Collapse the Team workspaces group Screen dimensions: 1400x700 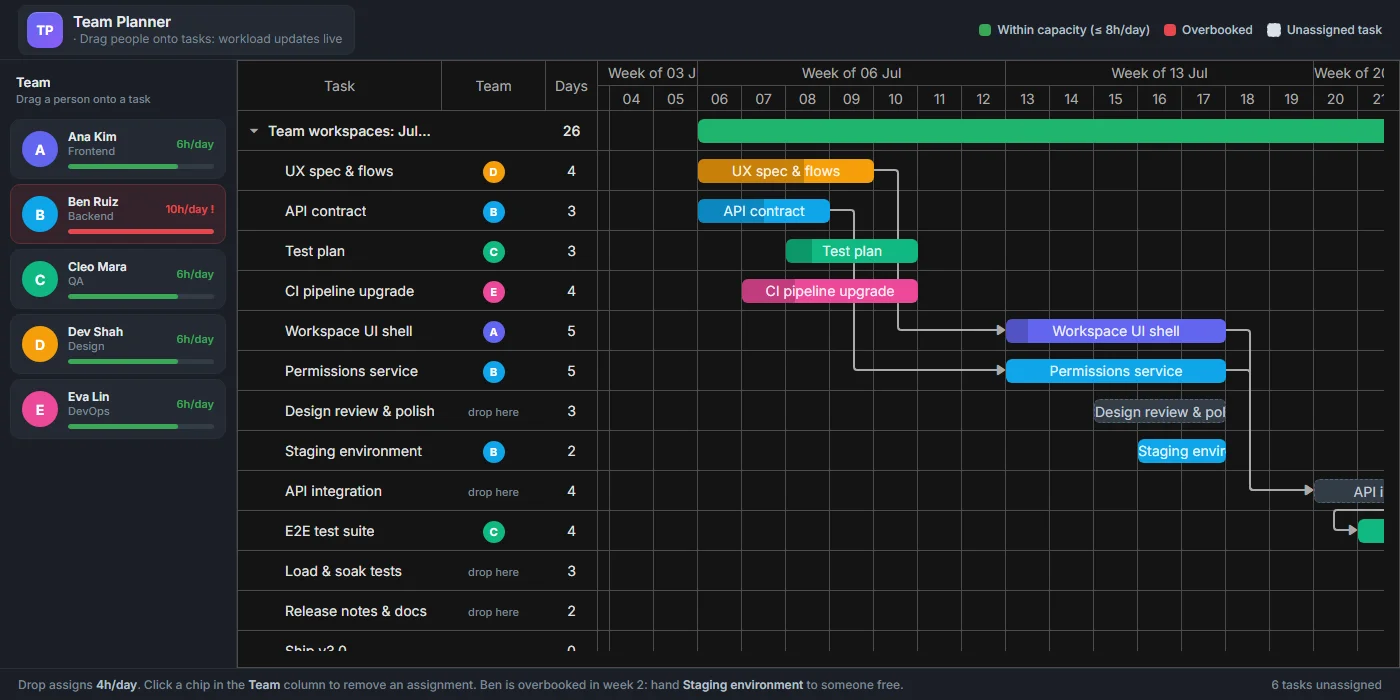(x=254, y=131)
